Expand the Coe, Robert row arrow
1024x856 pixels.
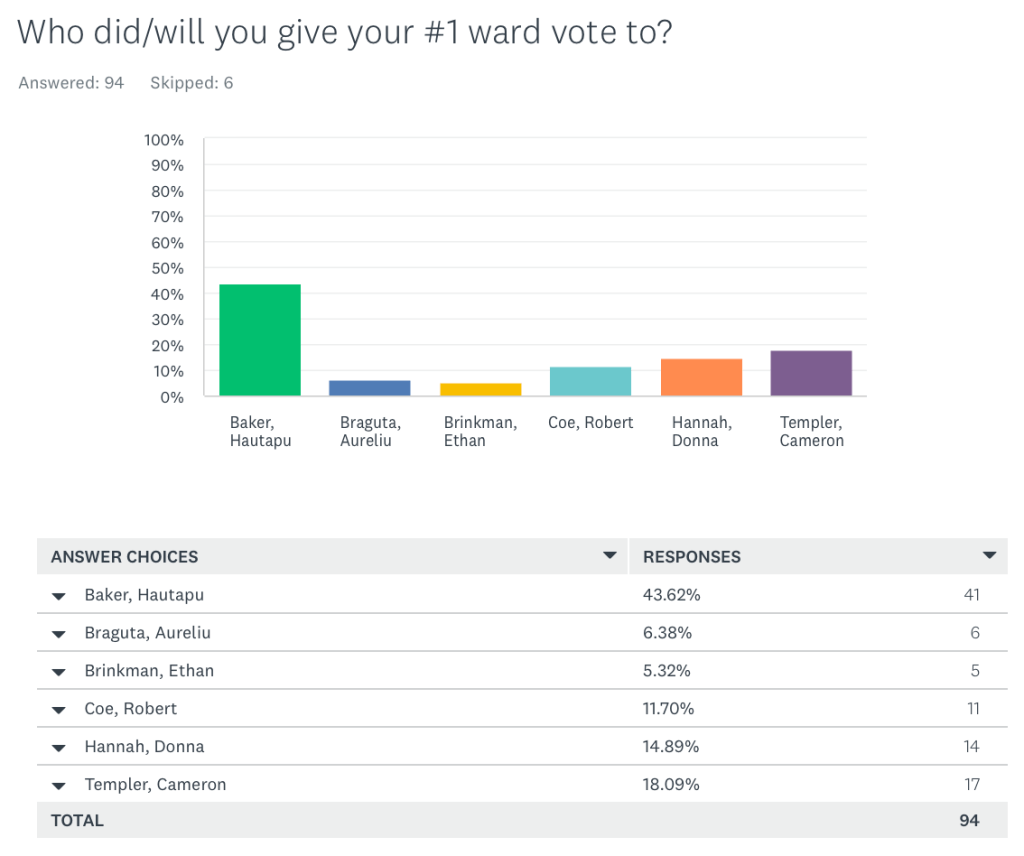59,710
